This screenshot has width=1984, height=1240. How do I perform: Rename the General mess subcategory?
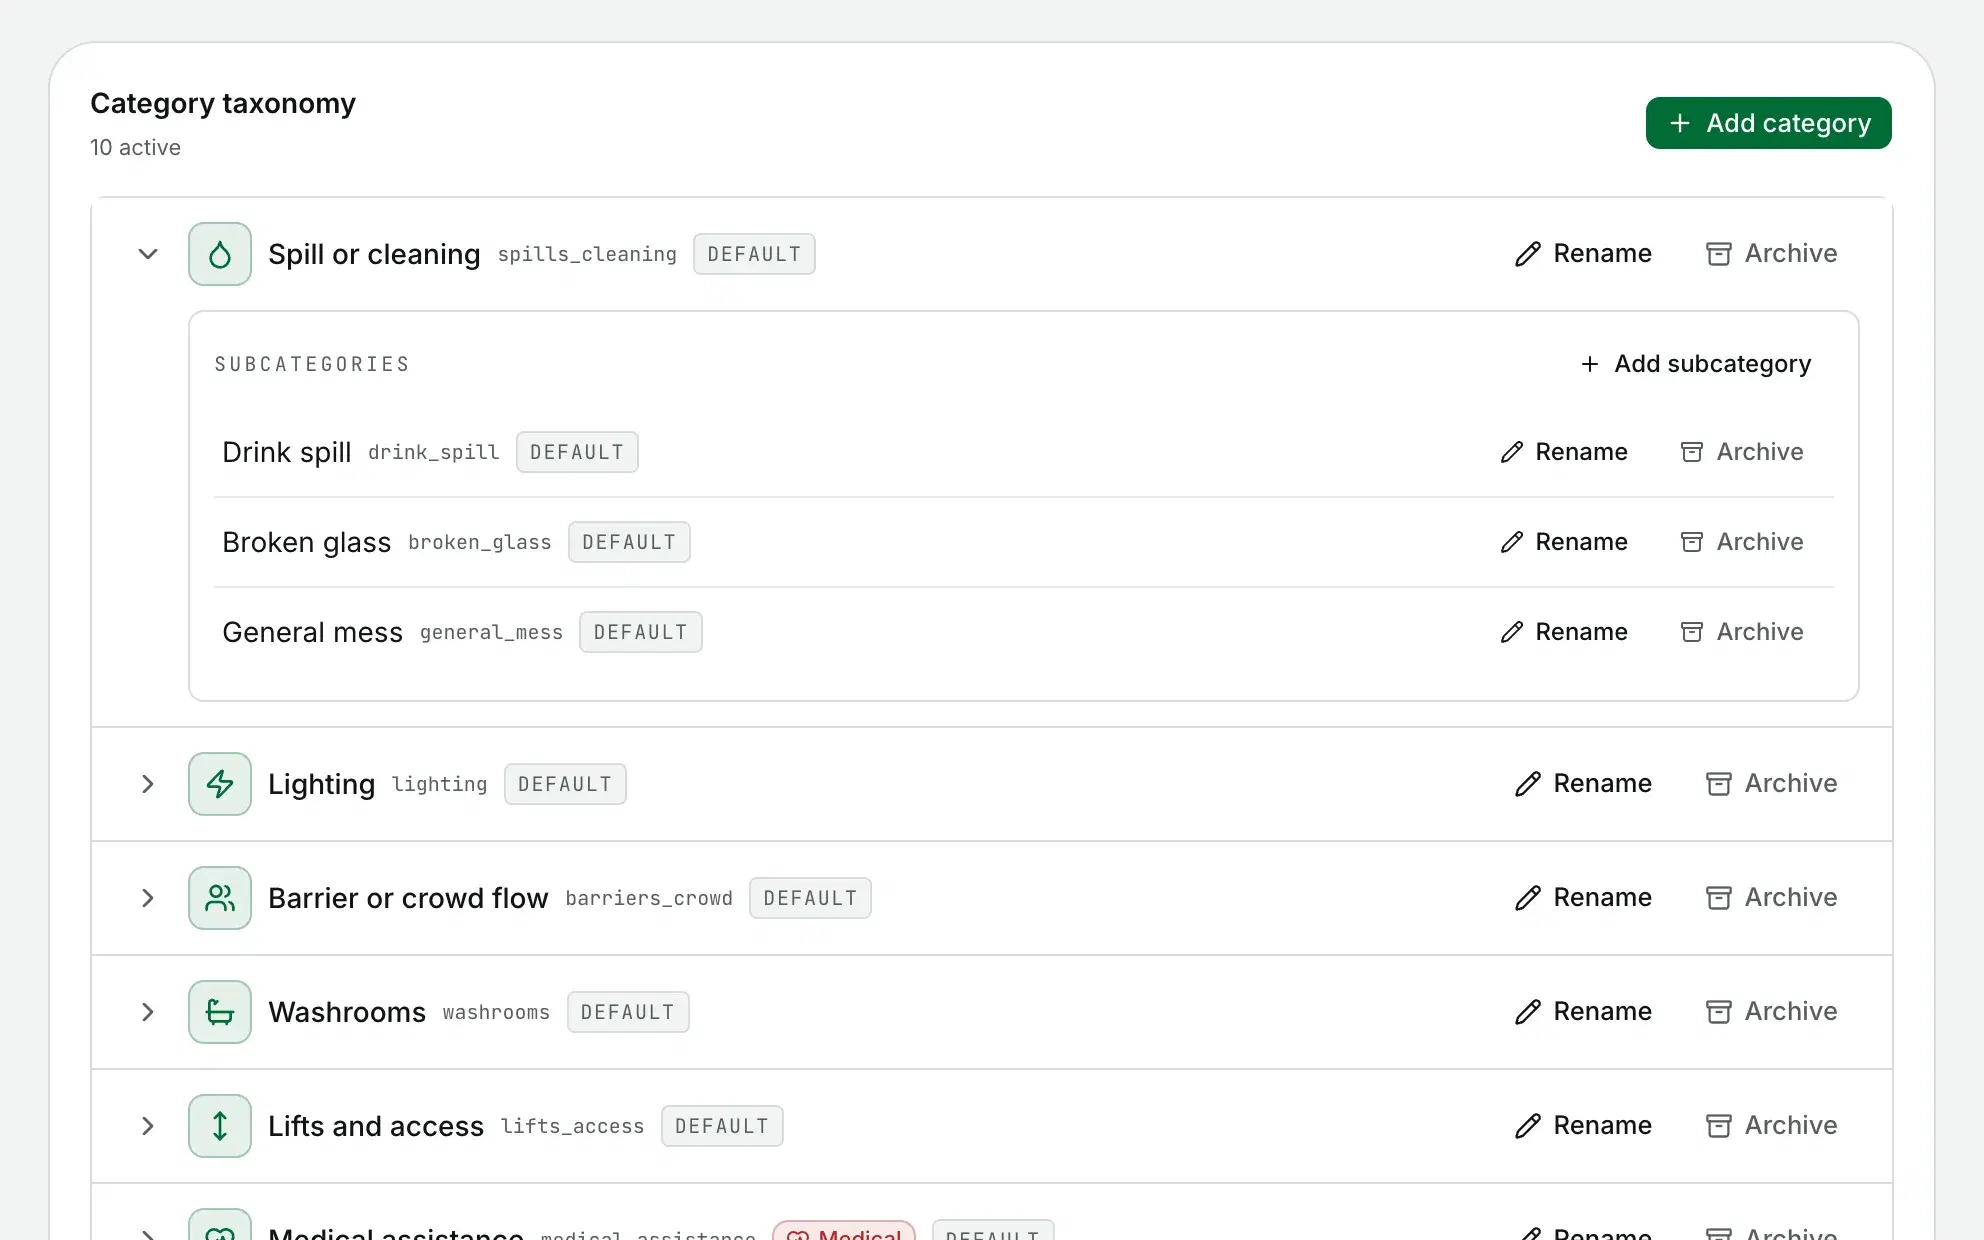click(x=1564, y=632)
